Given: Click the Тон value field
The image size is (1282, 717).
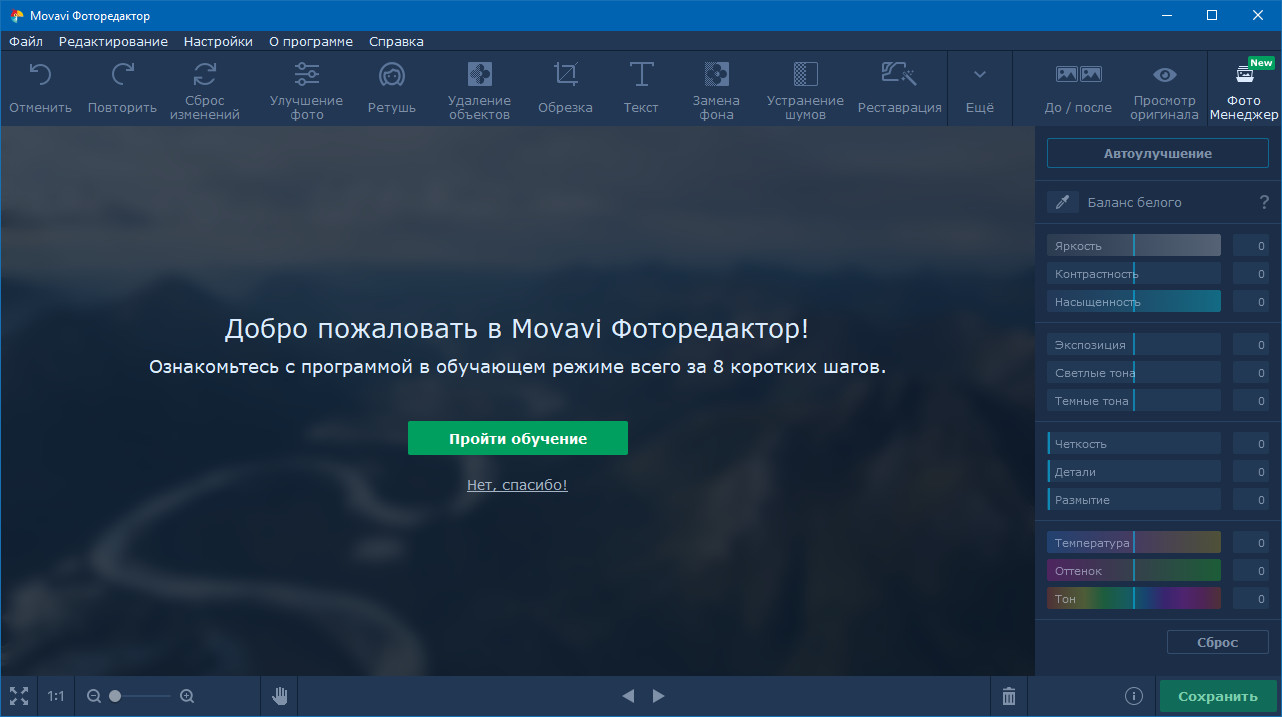Looking at the screenshot, I should 1251,598.
